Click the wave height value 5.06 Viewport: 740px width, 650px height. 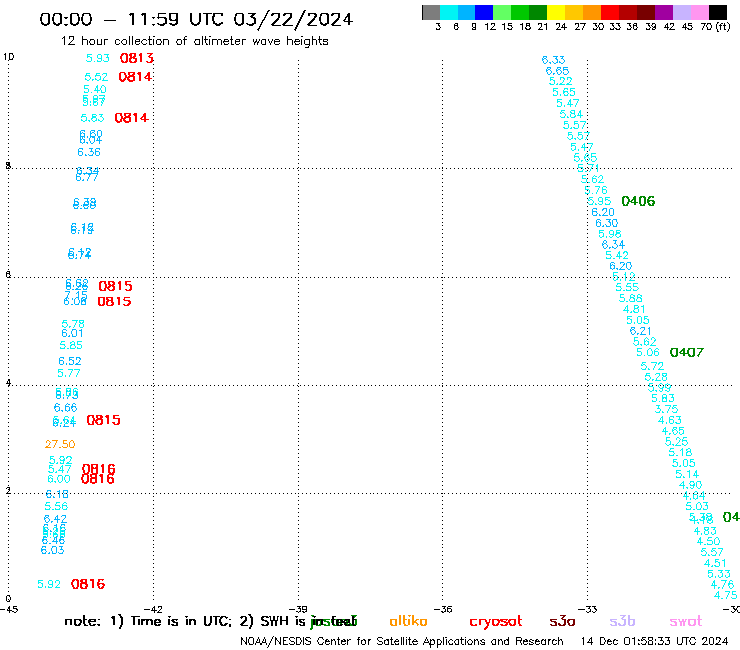[648, 352]
